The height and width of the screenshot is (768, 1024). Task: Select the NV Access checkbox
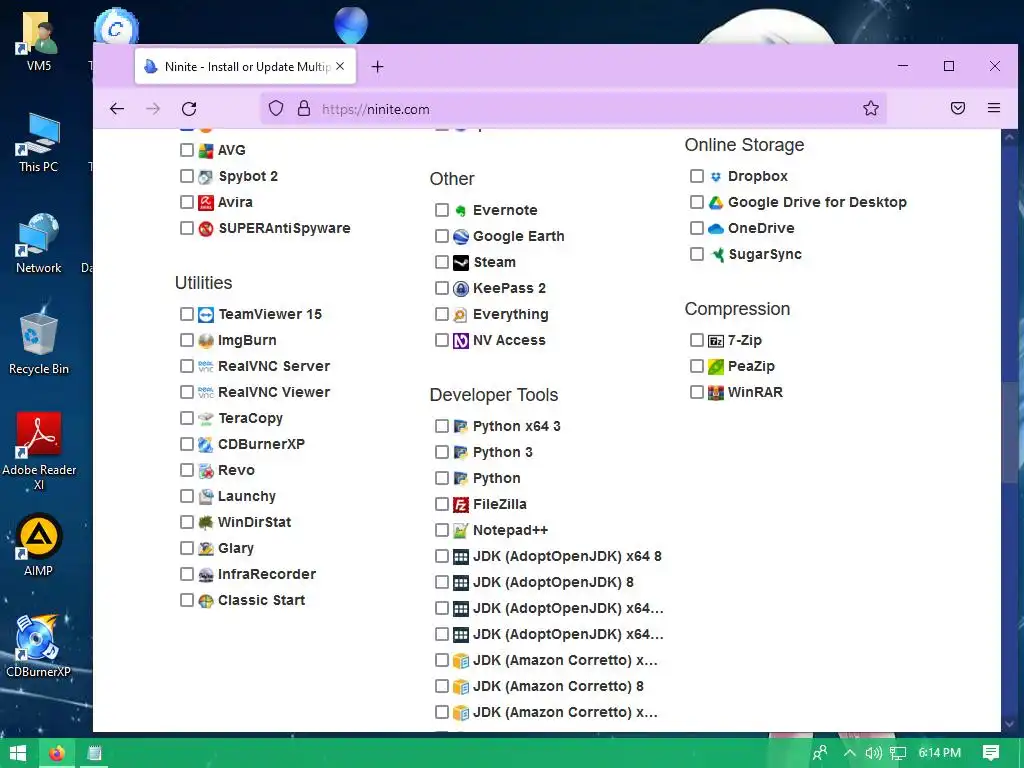pyautogui.click(x=442, y=340)
